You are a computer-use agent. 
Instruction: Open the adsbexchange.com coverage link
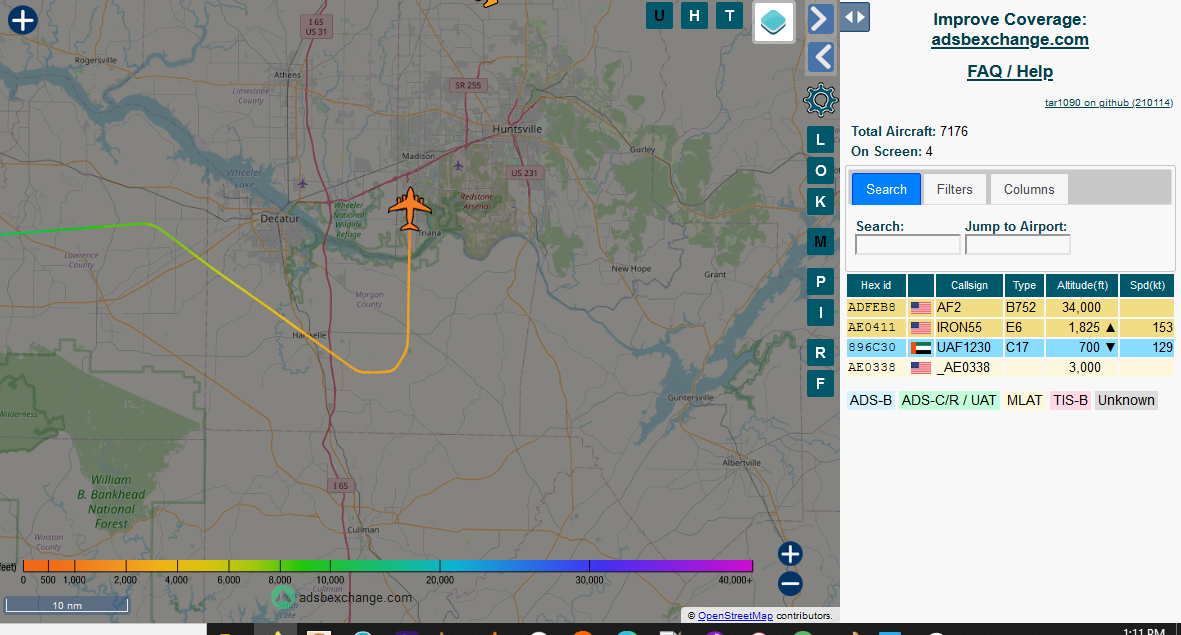pyautogui.click(x=1009, y=39)
